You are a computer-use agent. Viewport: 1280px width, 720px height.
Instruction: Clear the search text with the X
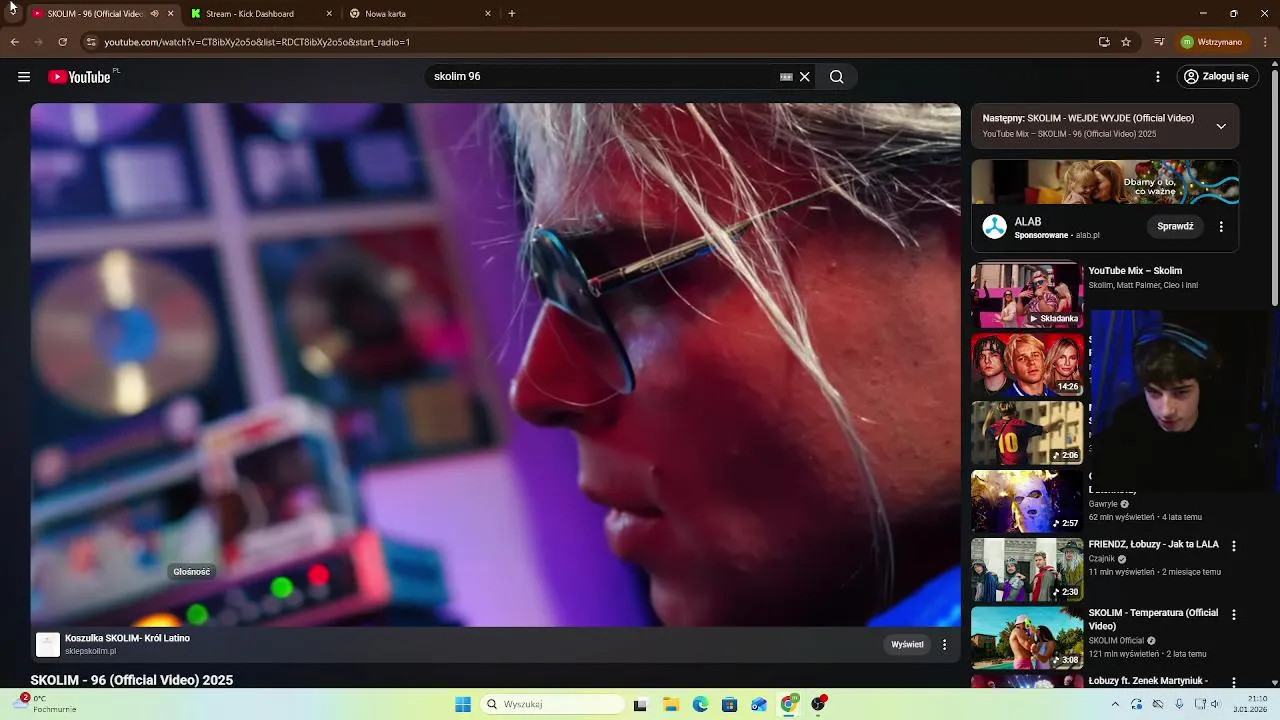point(804,77)
